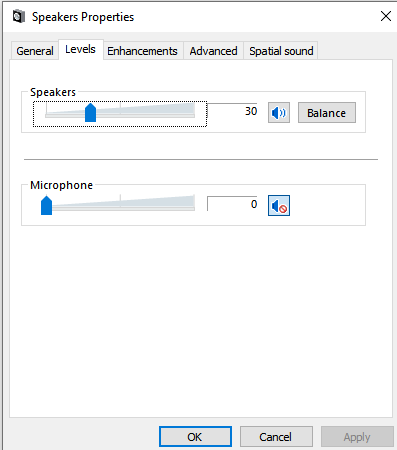The height and width of the screenshot is (450, 397).
Task: Switch to the Enhancements tab
Action: (x=142, y=51)
